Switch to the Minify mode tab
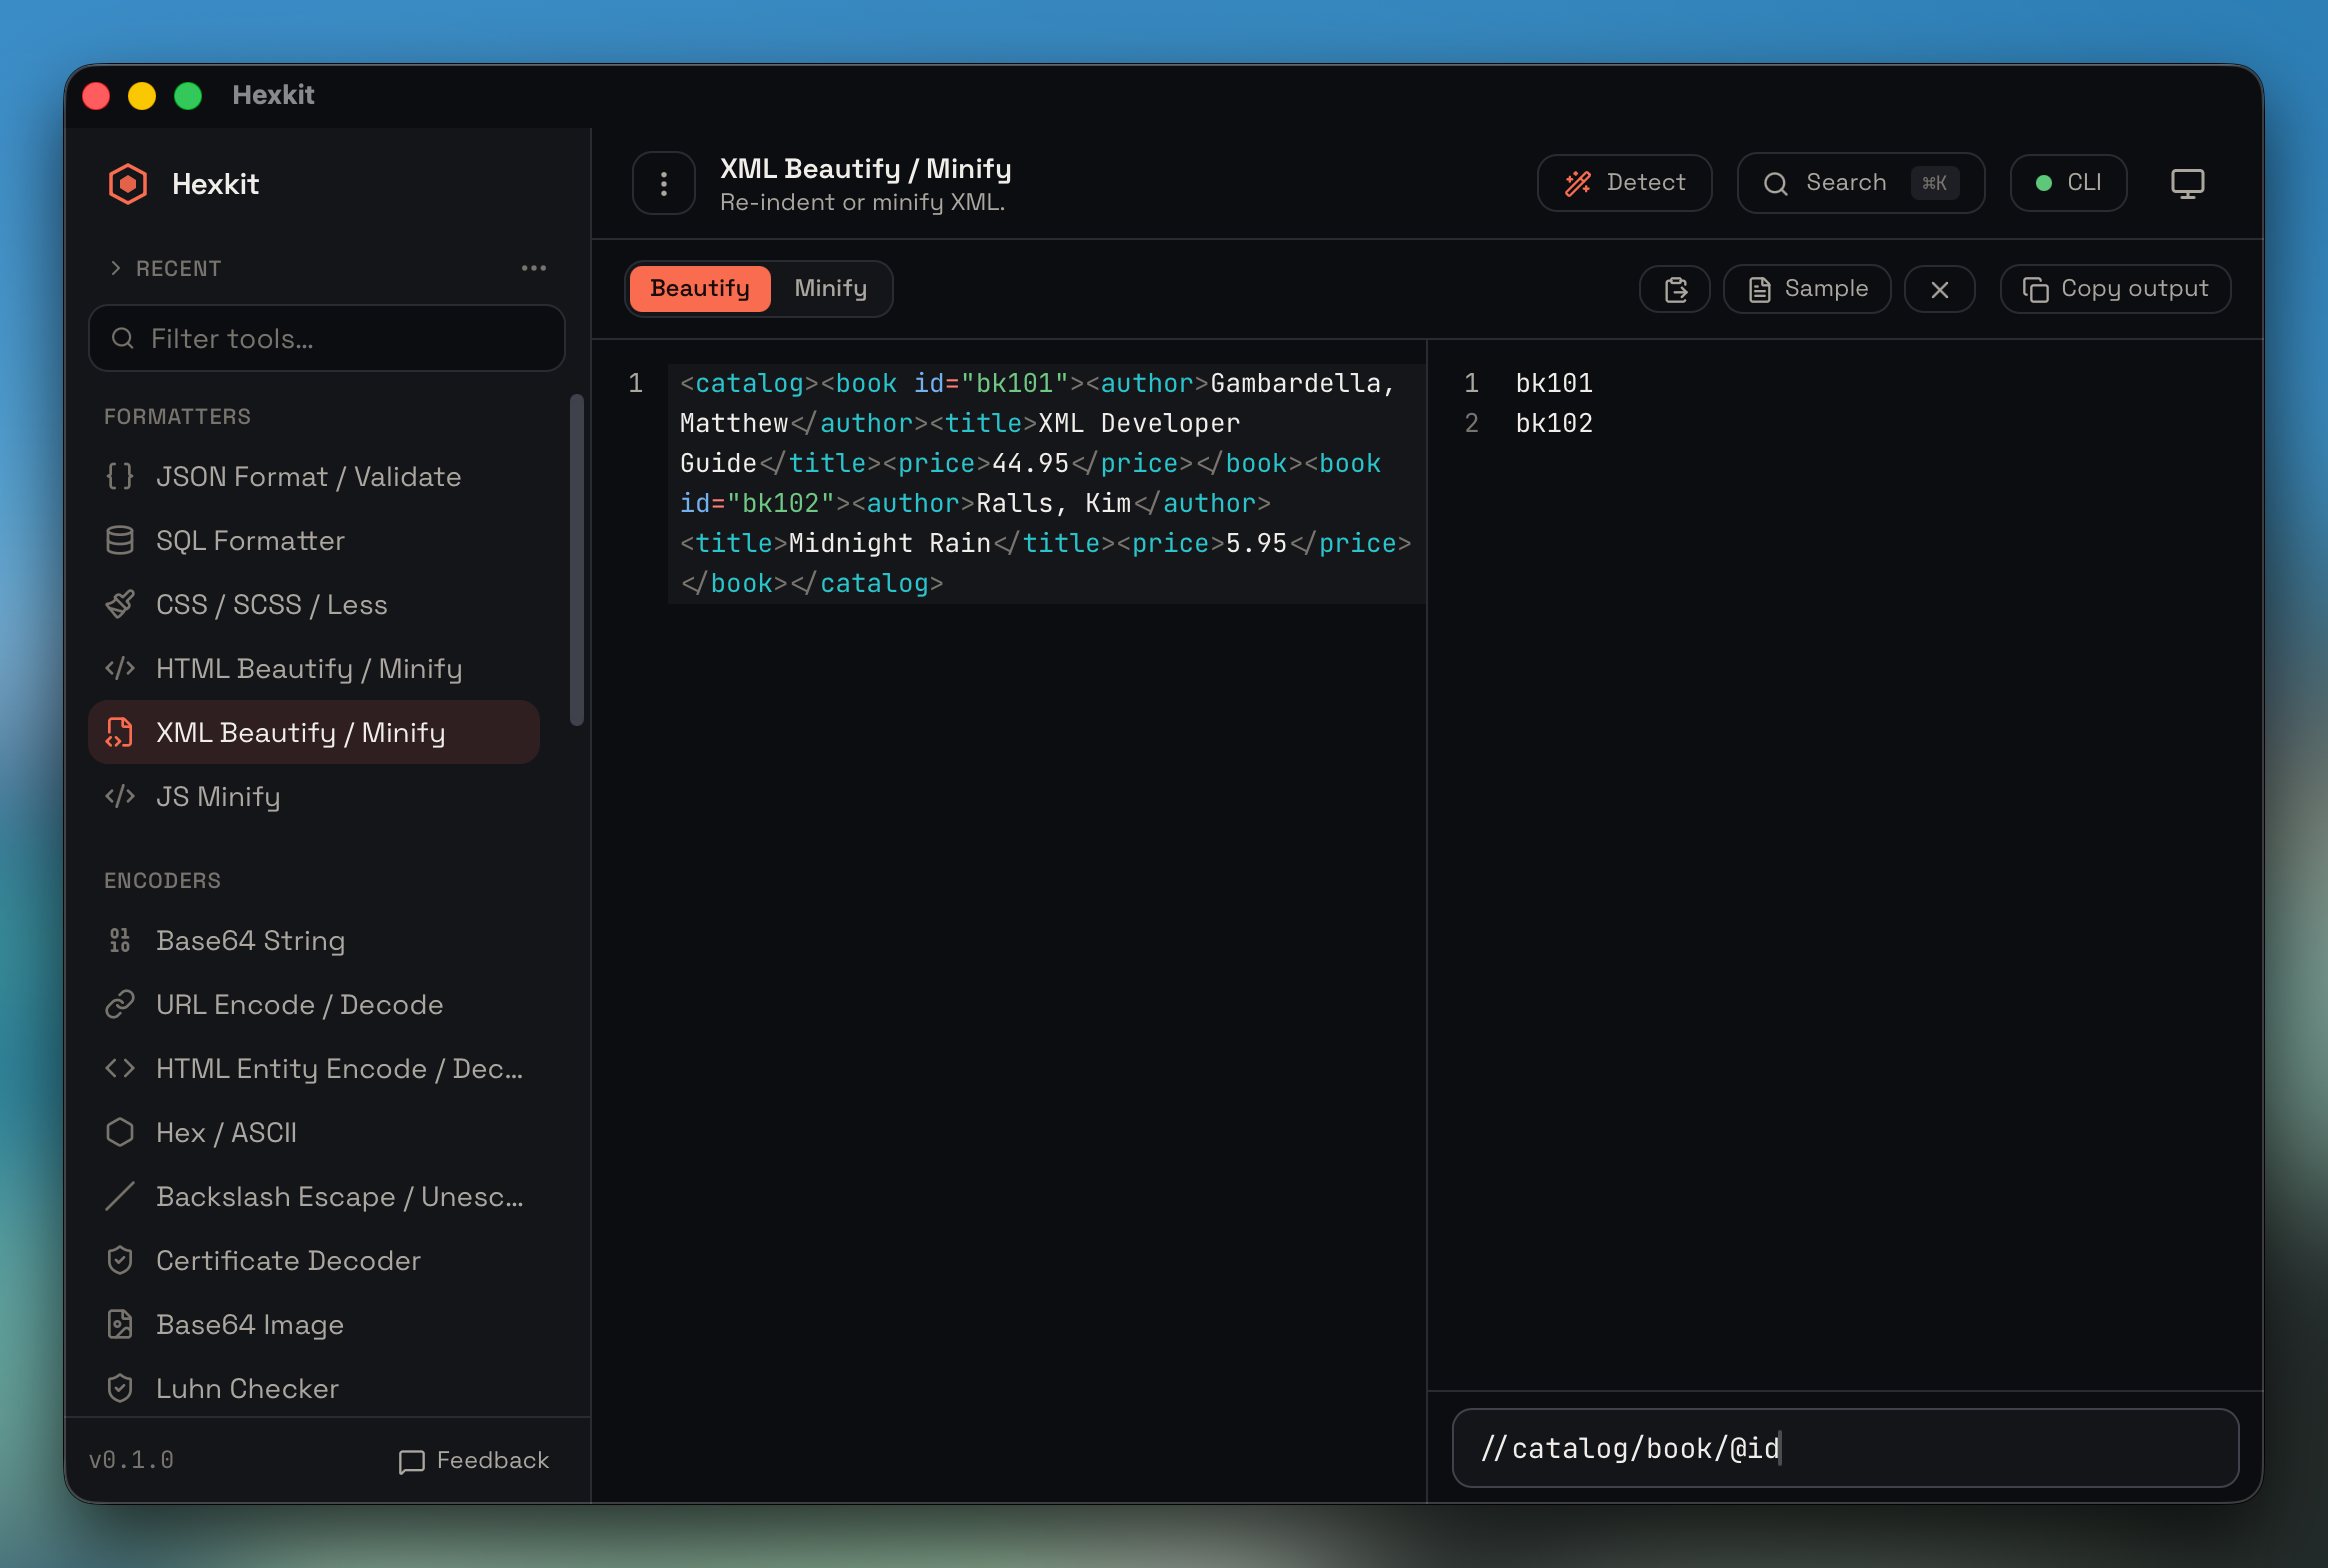The width and height of the screenshot is (2328, 1568). click(x=830, y=289)
